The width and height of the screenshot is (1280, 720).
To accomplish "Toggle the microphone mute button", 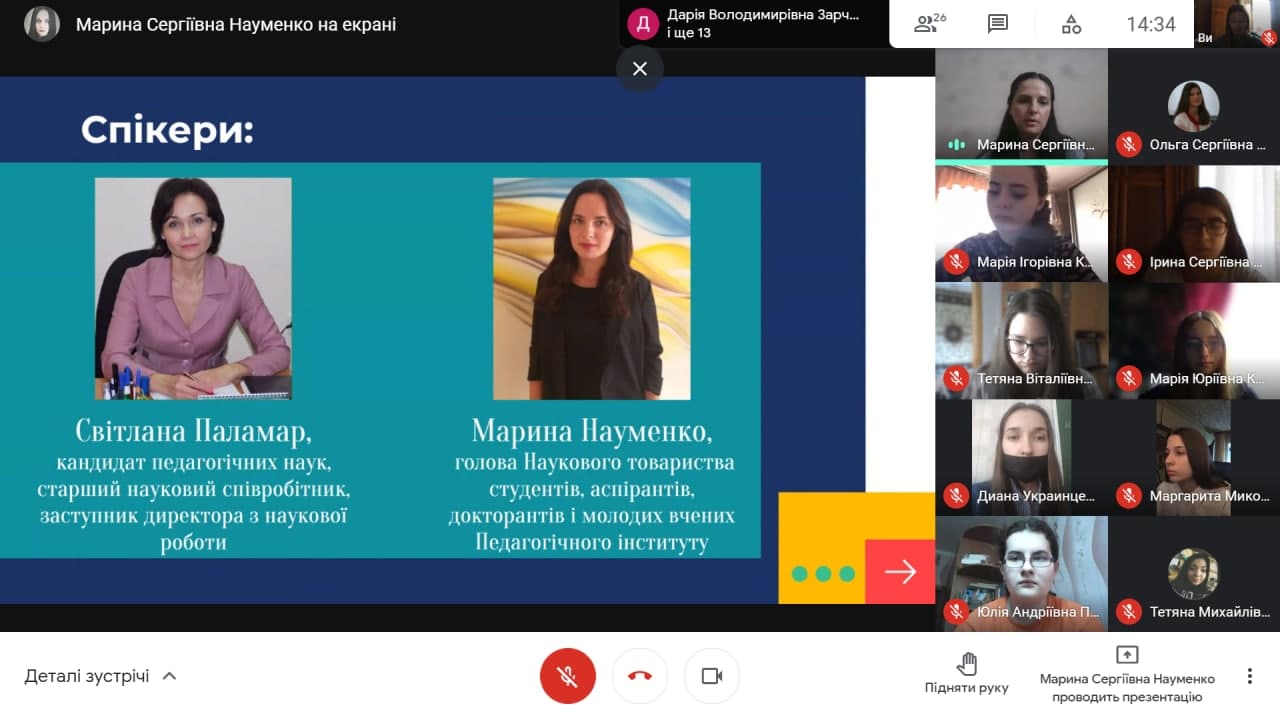I will tap(568, 676).
